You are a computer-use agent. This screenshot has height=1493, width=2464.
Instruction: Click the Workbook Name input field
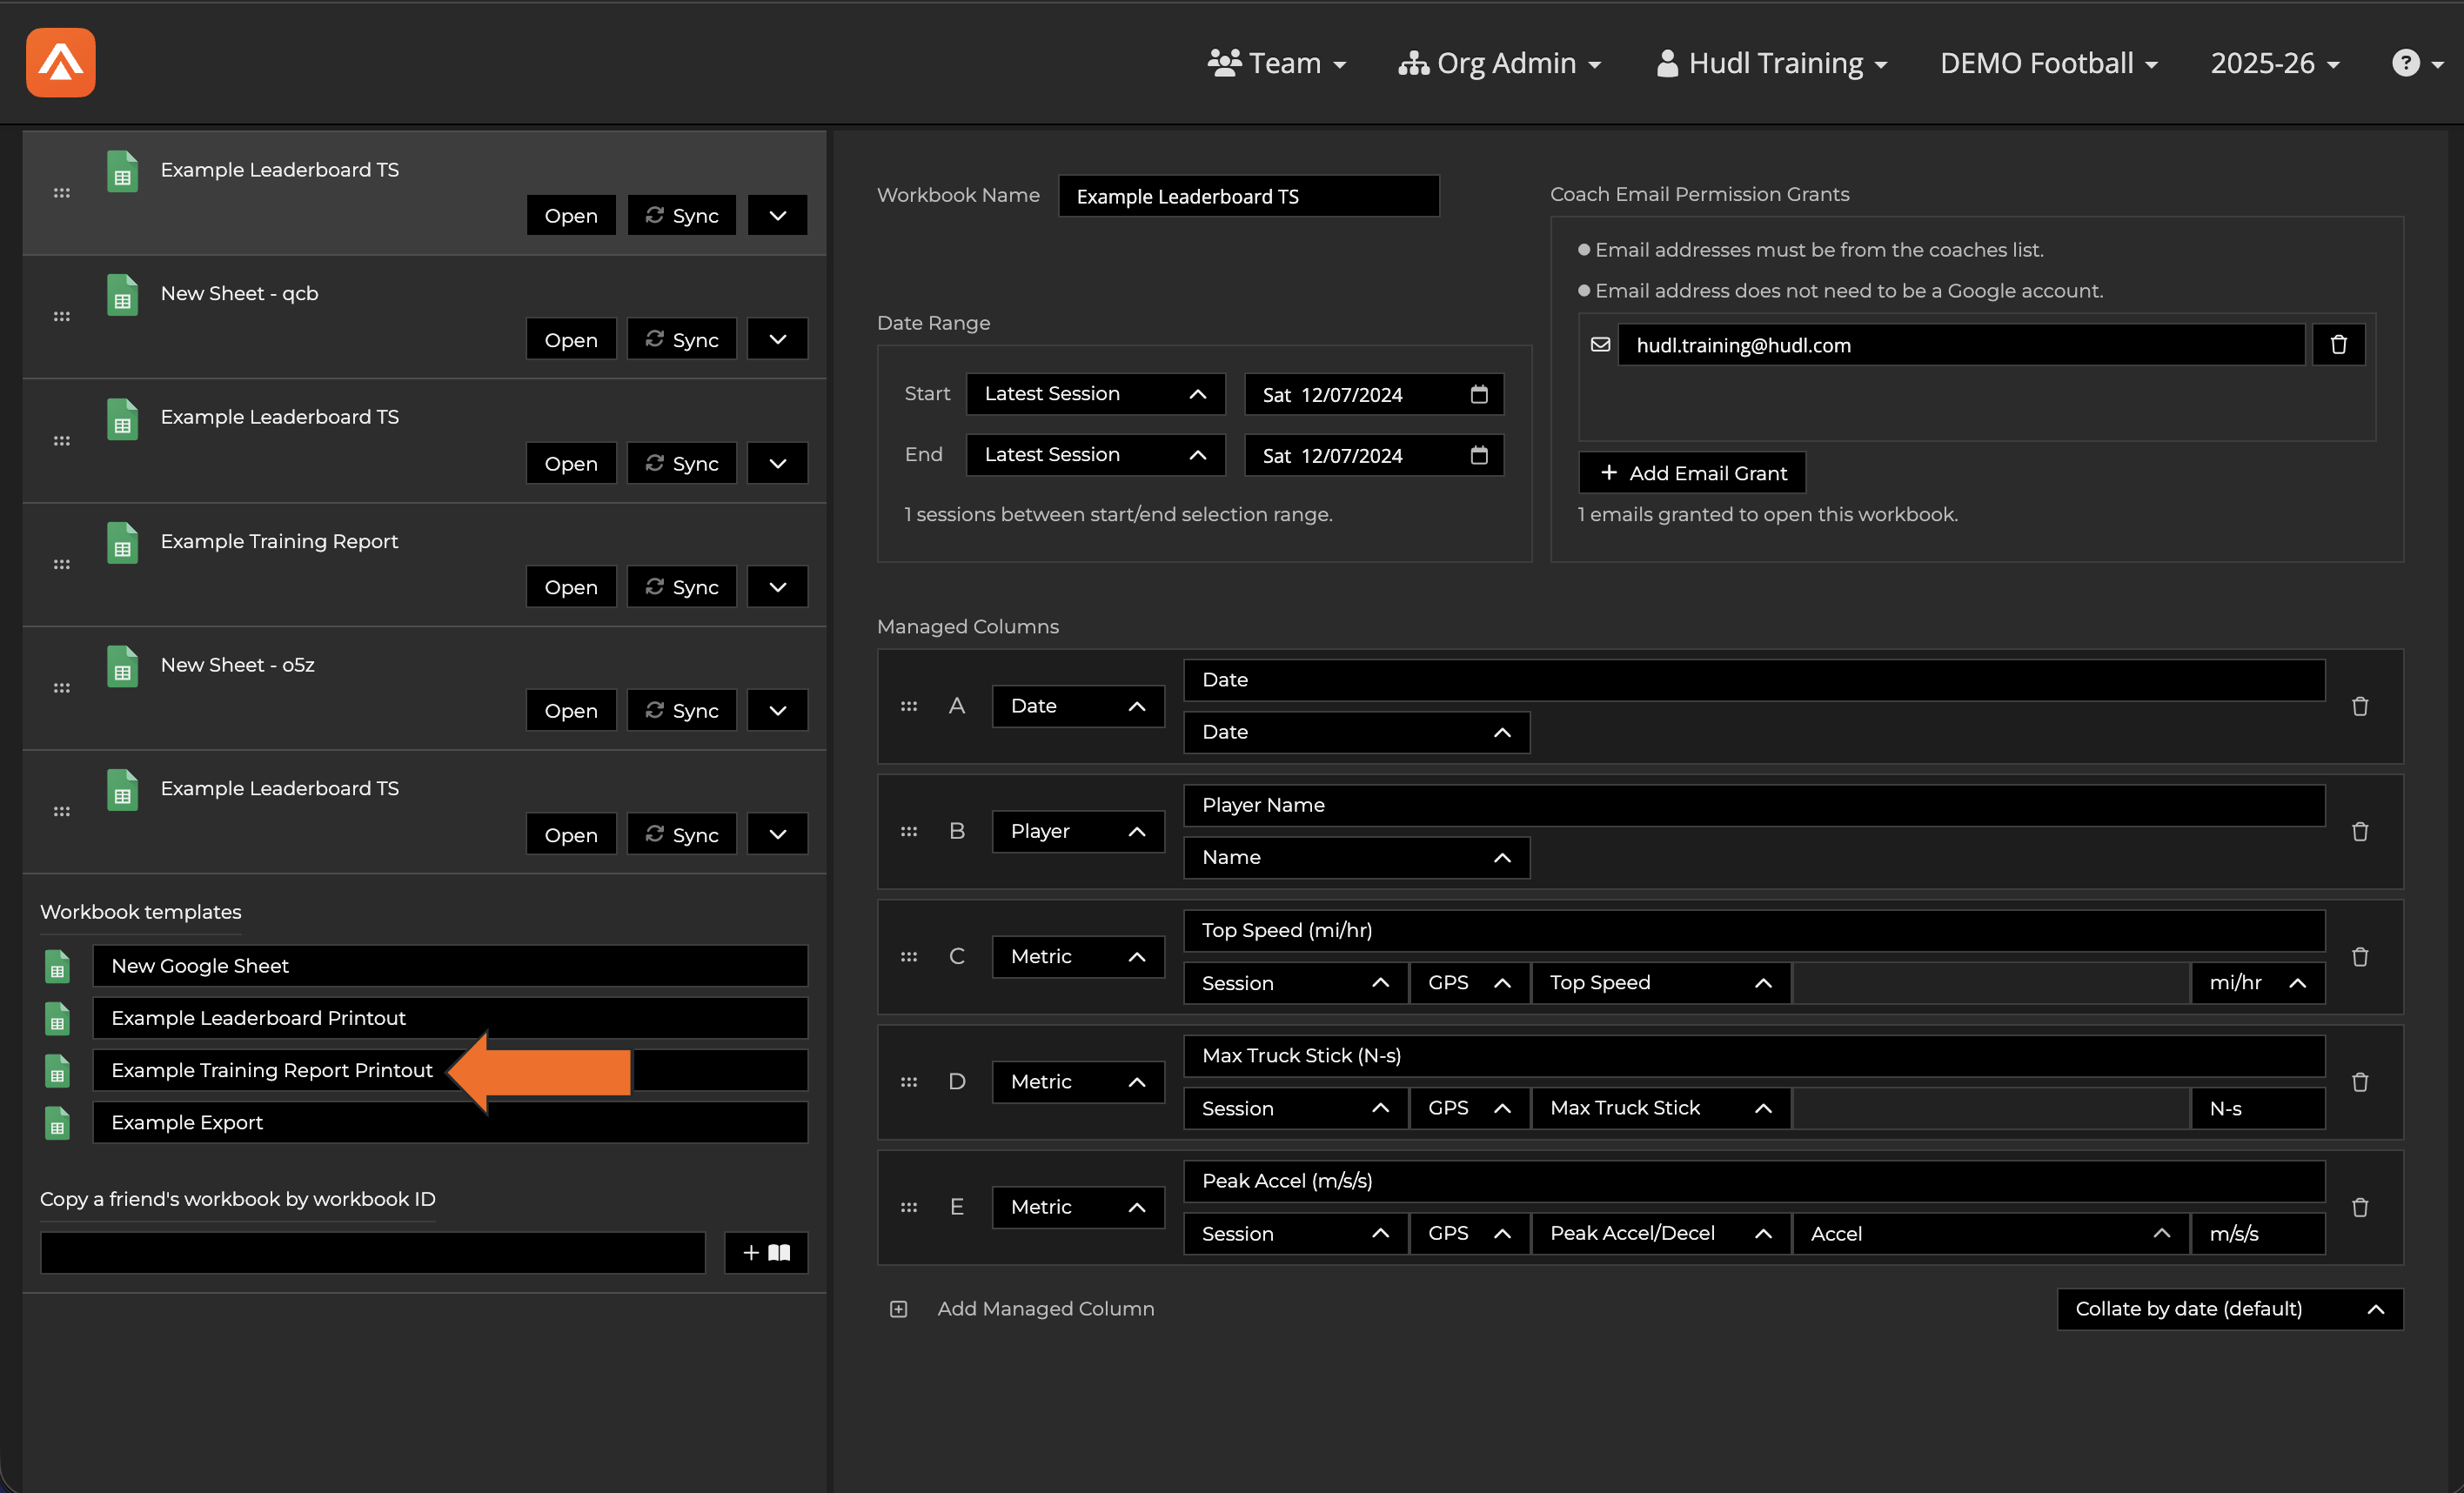(x=1249, y=196)
